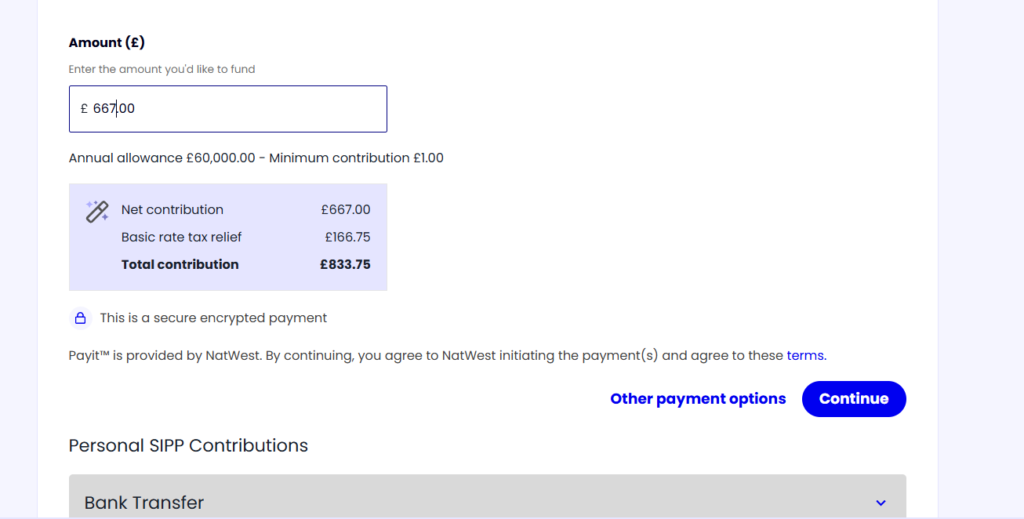Click the Total contribution label
The image size is (1024, 519).
(180, 264)
